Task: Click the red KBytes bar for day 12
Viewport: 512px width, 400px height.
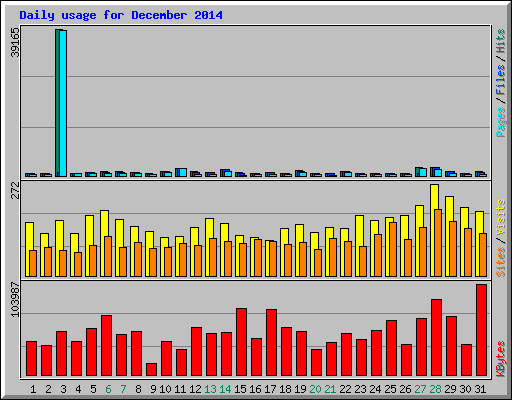Action: pyautogui.click(x=196, y=352)
